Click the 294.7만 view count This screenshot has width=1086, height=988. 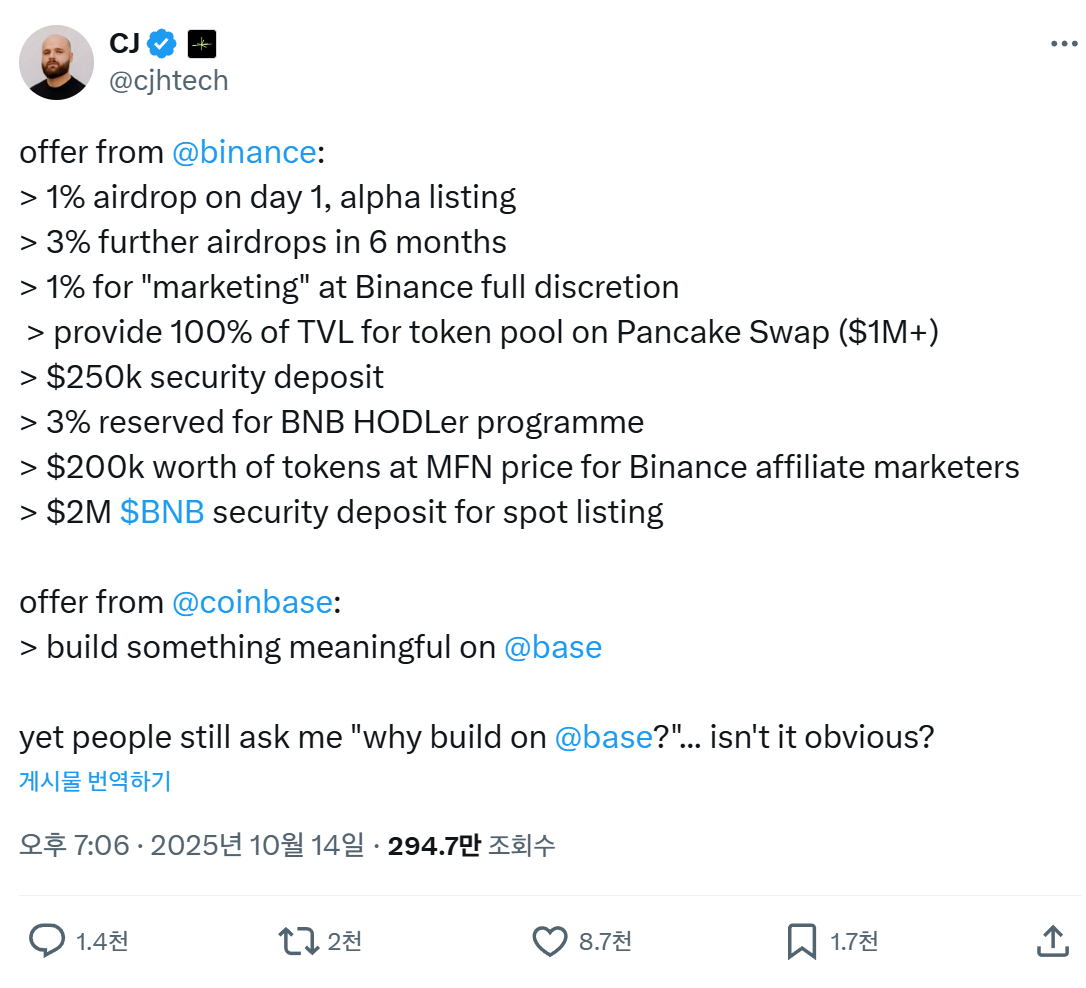point(434,846)
